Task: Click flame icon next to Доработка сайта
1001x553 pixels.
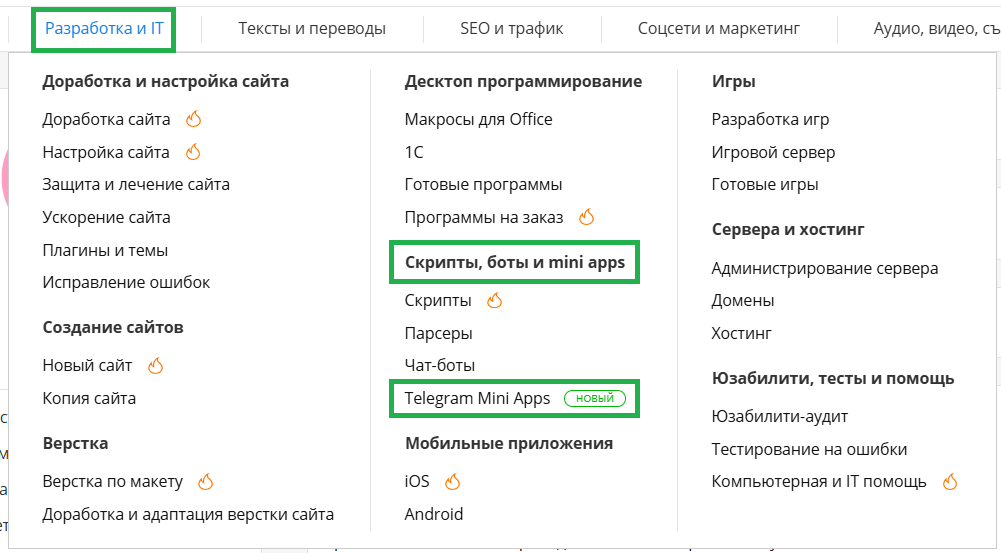Action: 194,119
